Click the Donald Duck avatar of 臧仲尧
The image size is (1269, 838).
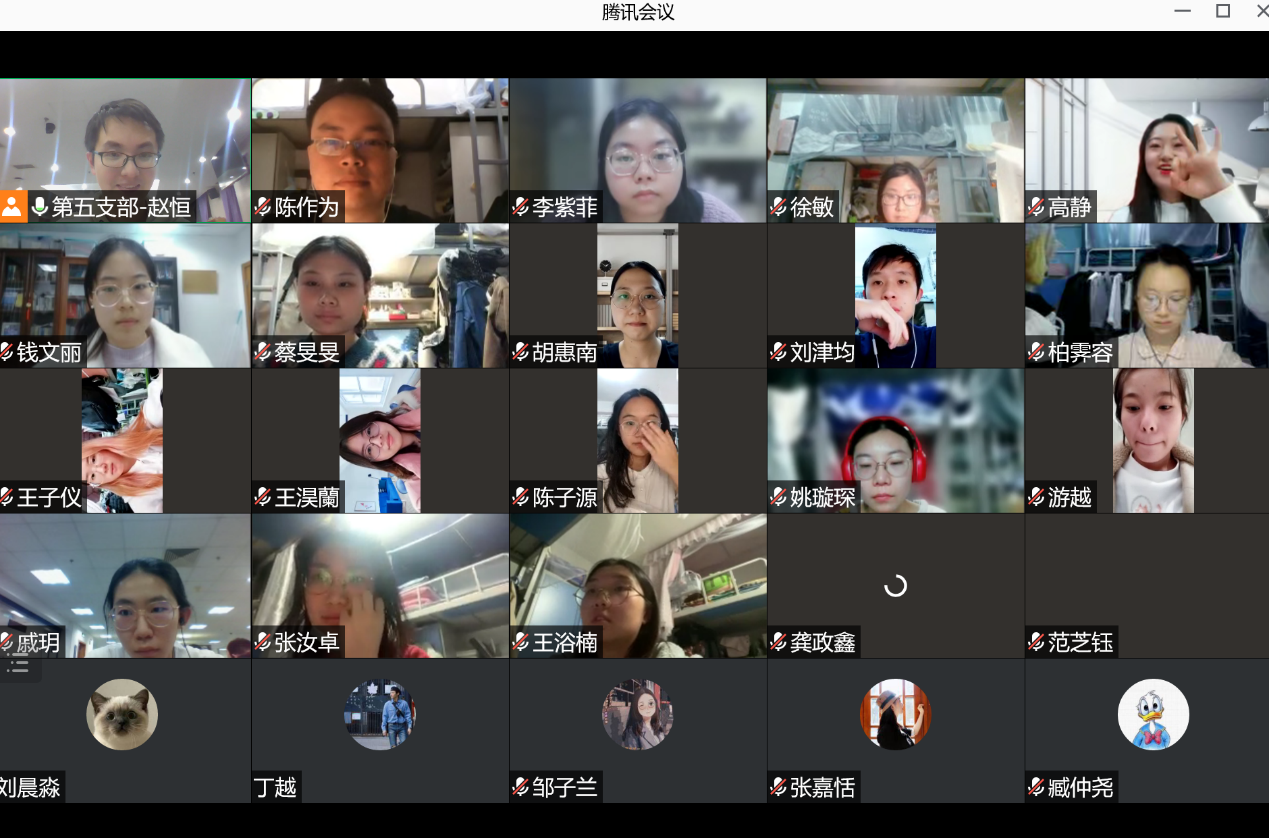1153,715
